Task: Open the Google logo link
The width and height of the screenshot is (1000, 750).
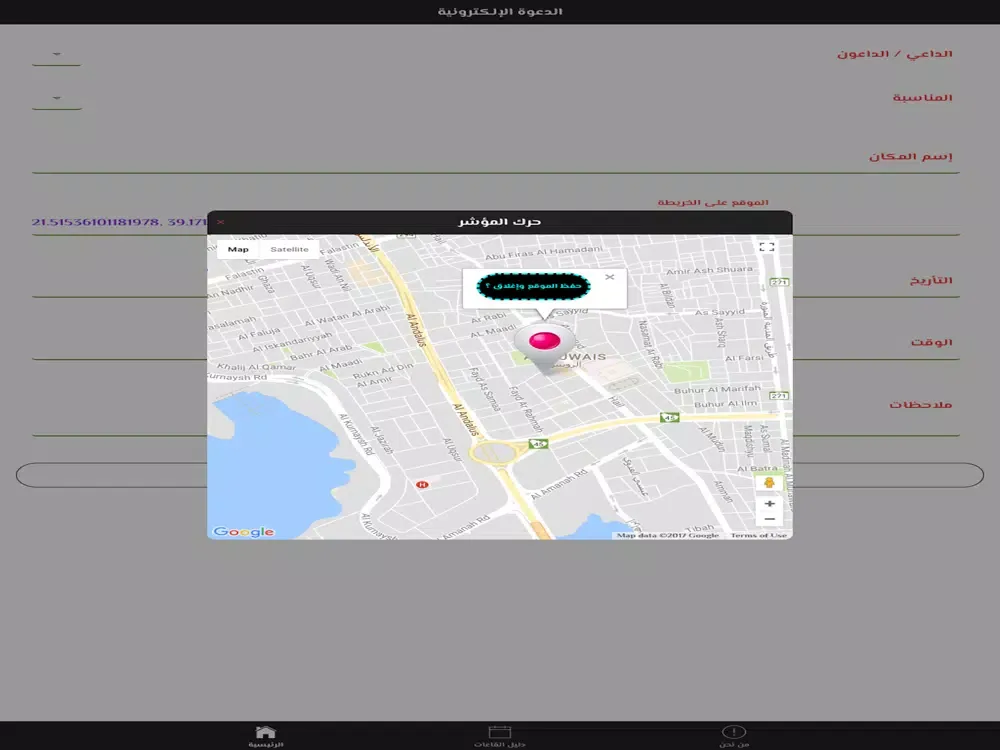Action: (244, 531)
